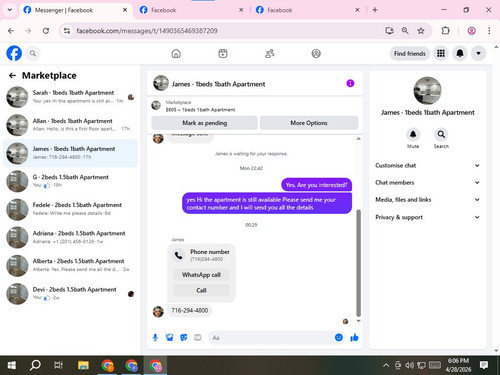
Task: Open the Groups icon in top navigation
Action: pyautogui.click(x=316, y=53)
